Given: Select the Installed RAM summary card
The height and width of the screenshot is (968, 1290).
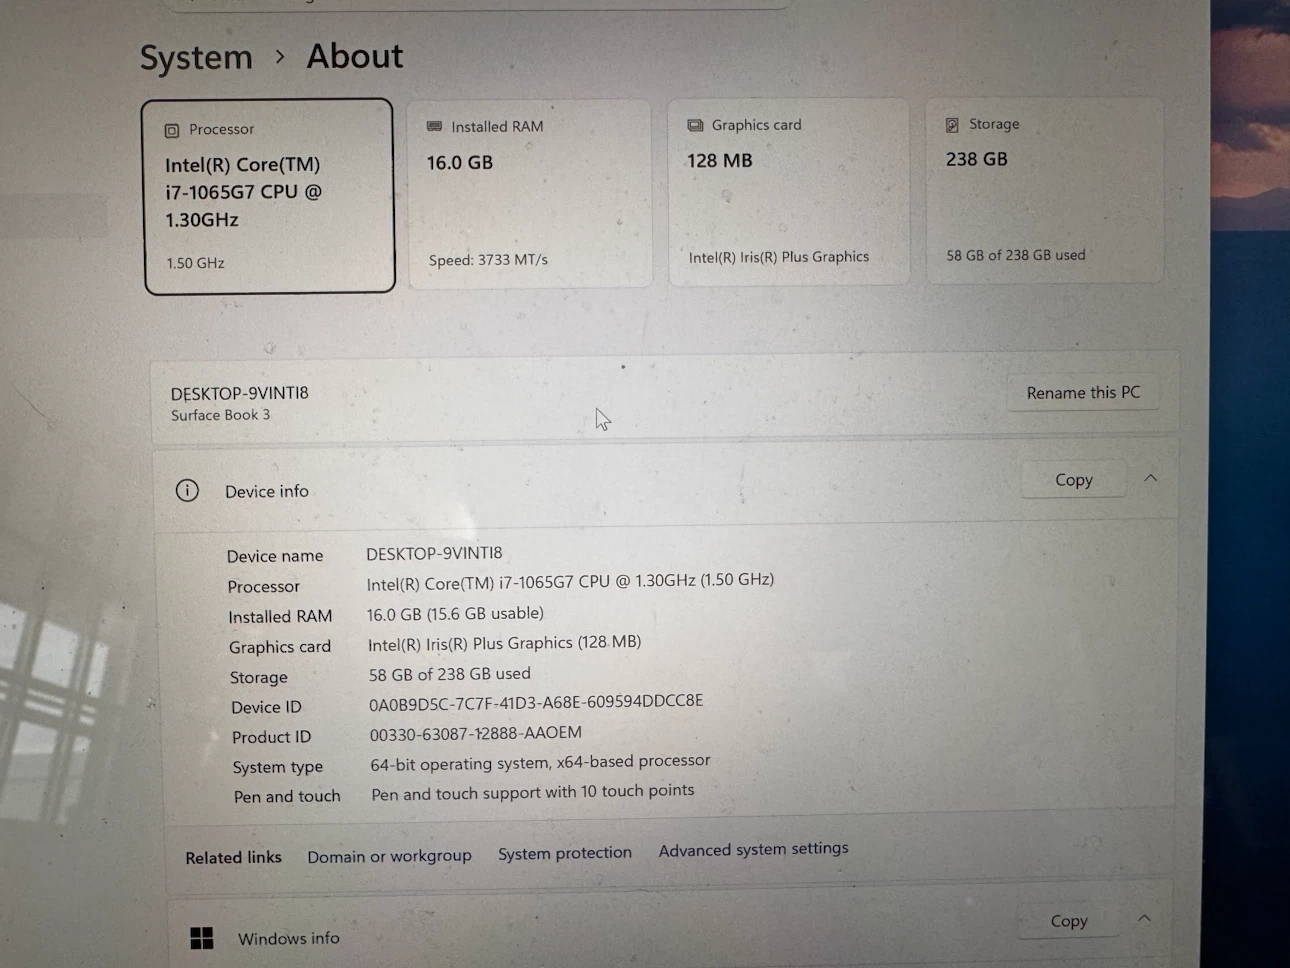Looking at the screenshot, I should coord(530,193).
